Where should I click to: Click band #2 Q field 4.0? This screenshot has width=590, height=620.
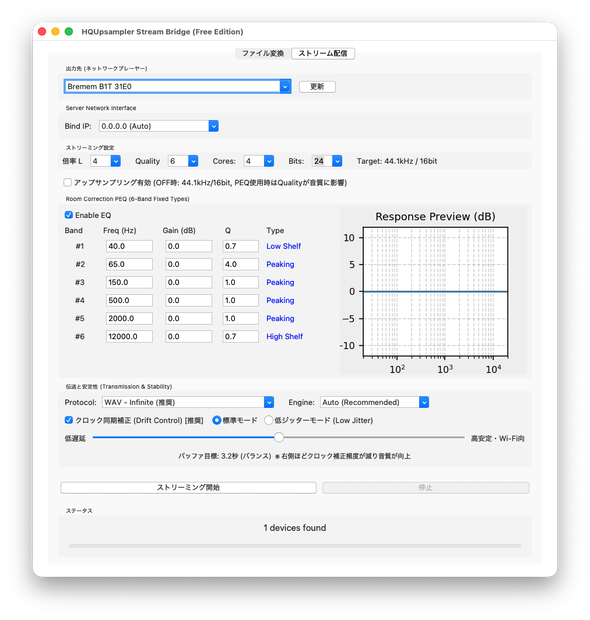pos(240,264)
